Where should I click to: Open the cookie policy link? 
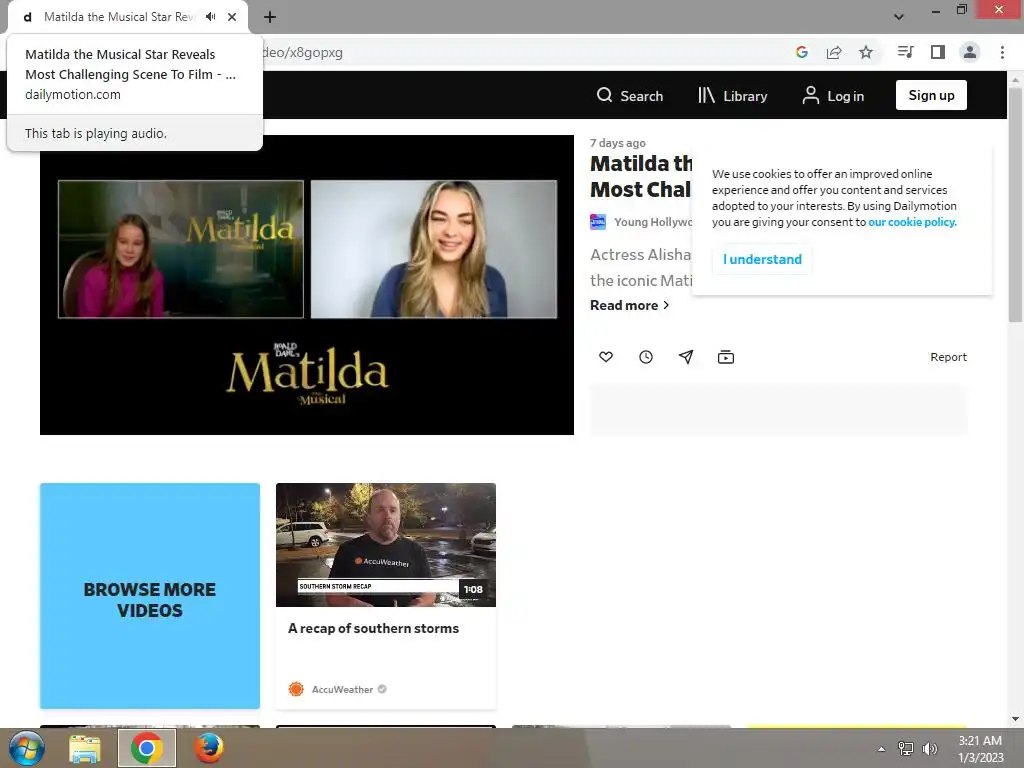coord(912,222)
